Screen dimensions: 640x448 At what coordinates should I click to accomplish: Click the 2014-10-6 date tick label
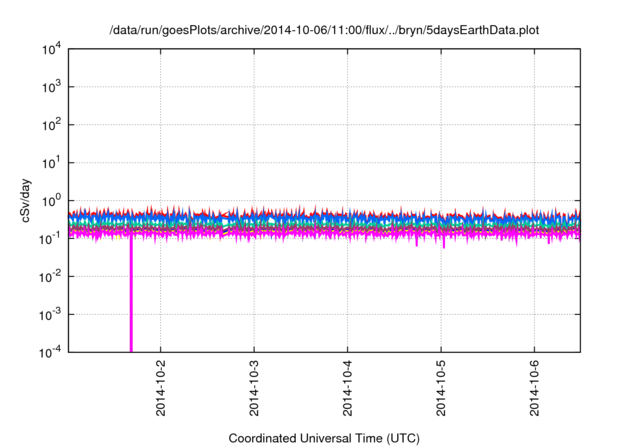click(x=535, y=388)
